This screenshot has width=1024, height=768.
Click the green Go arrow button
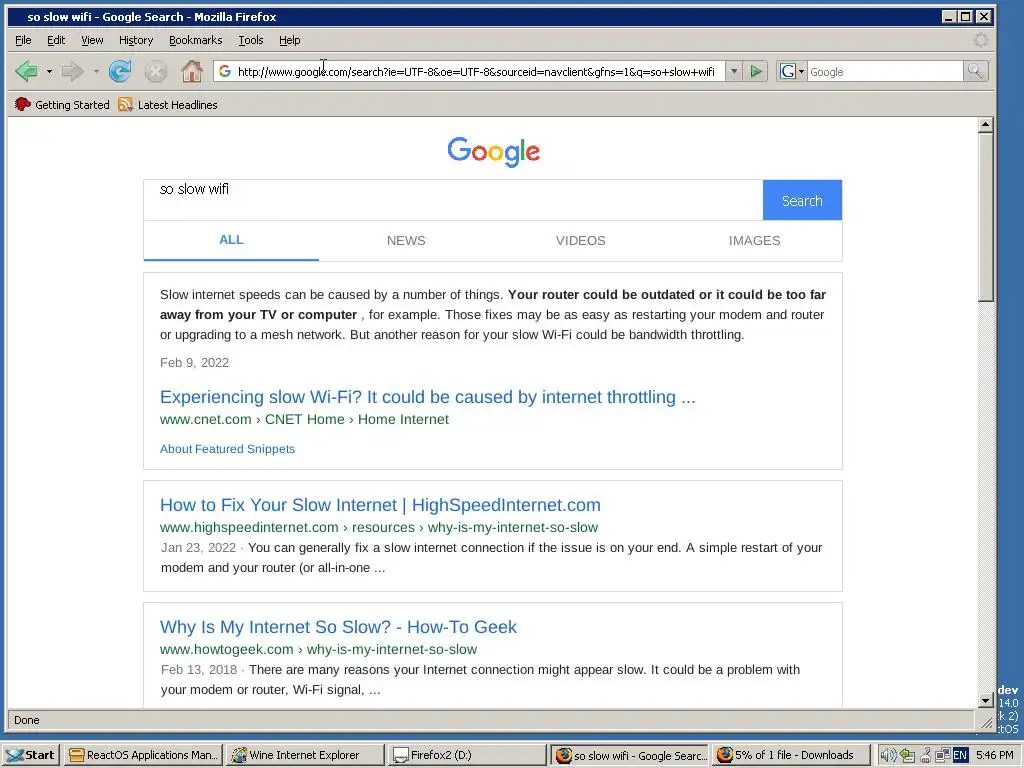click(756, 71)
